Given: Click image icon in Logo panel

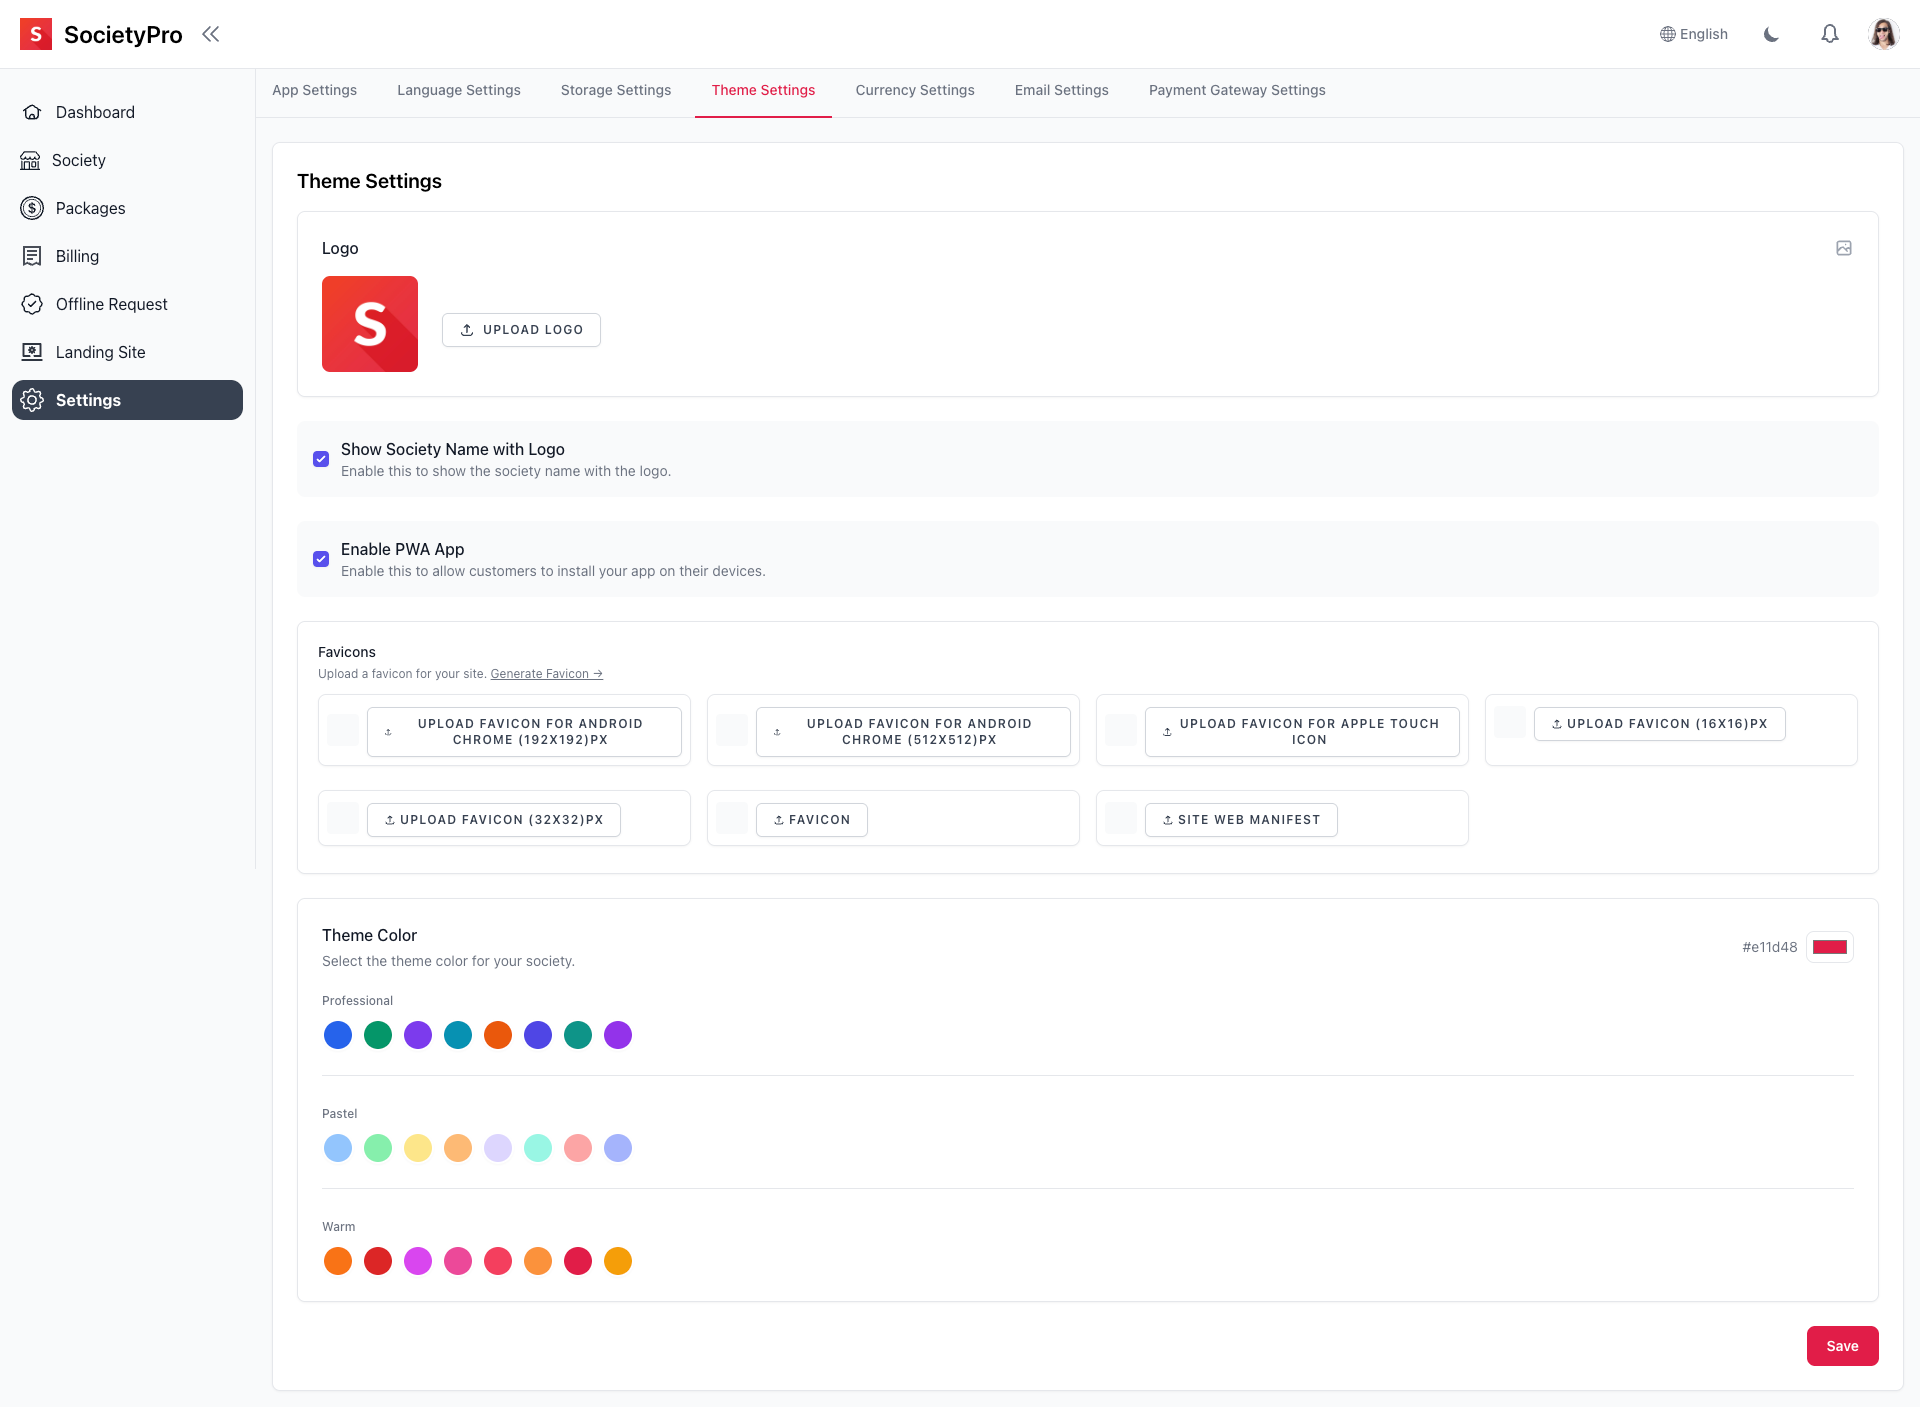Looking at the screenshot, I should (1843, 248).
